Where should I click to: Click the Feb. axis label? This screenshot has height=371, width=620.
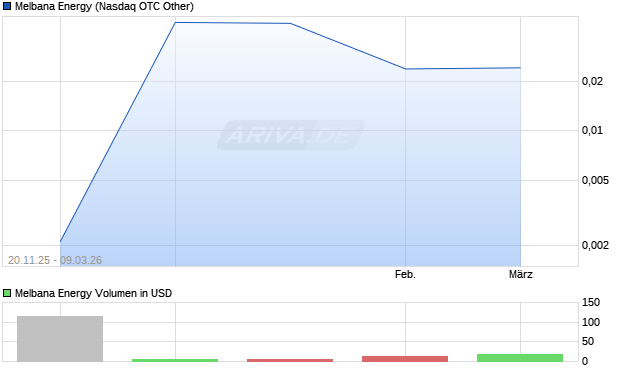tap(405, 274)
